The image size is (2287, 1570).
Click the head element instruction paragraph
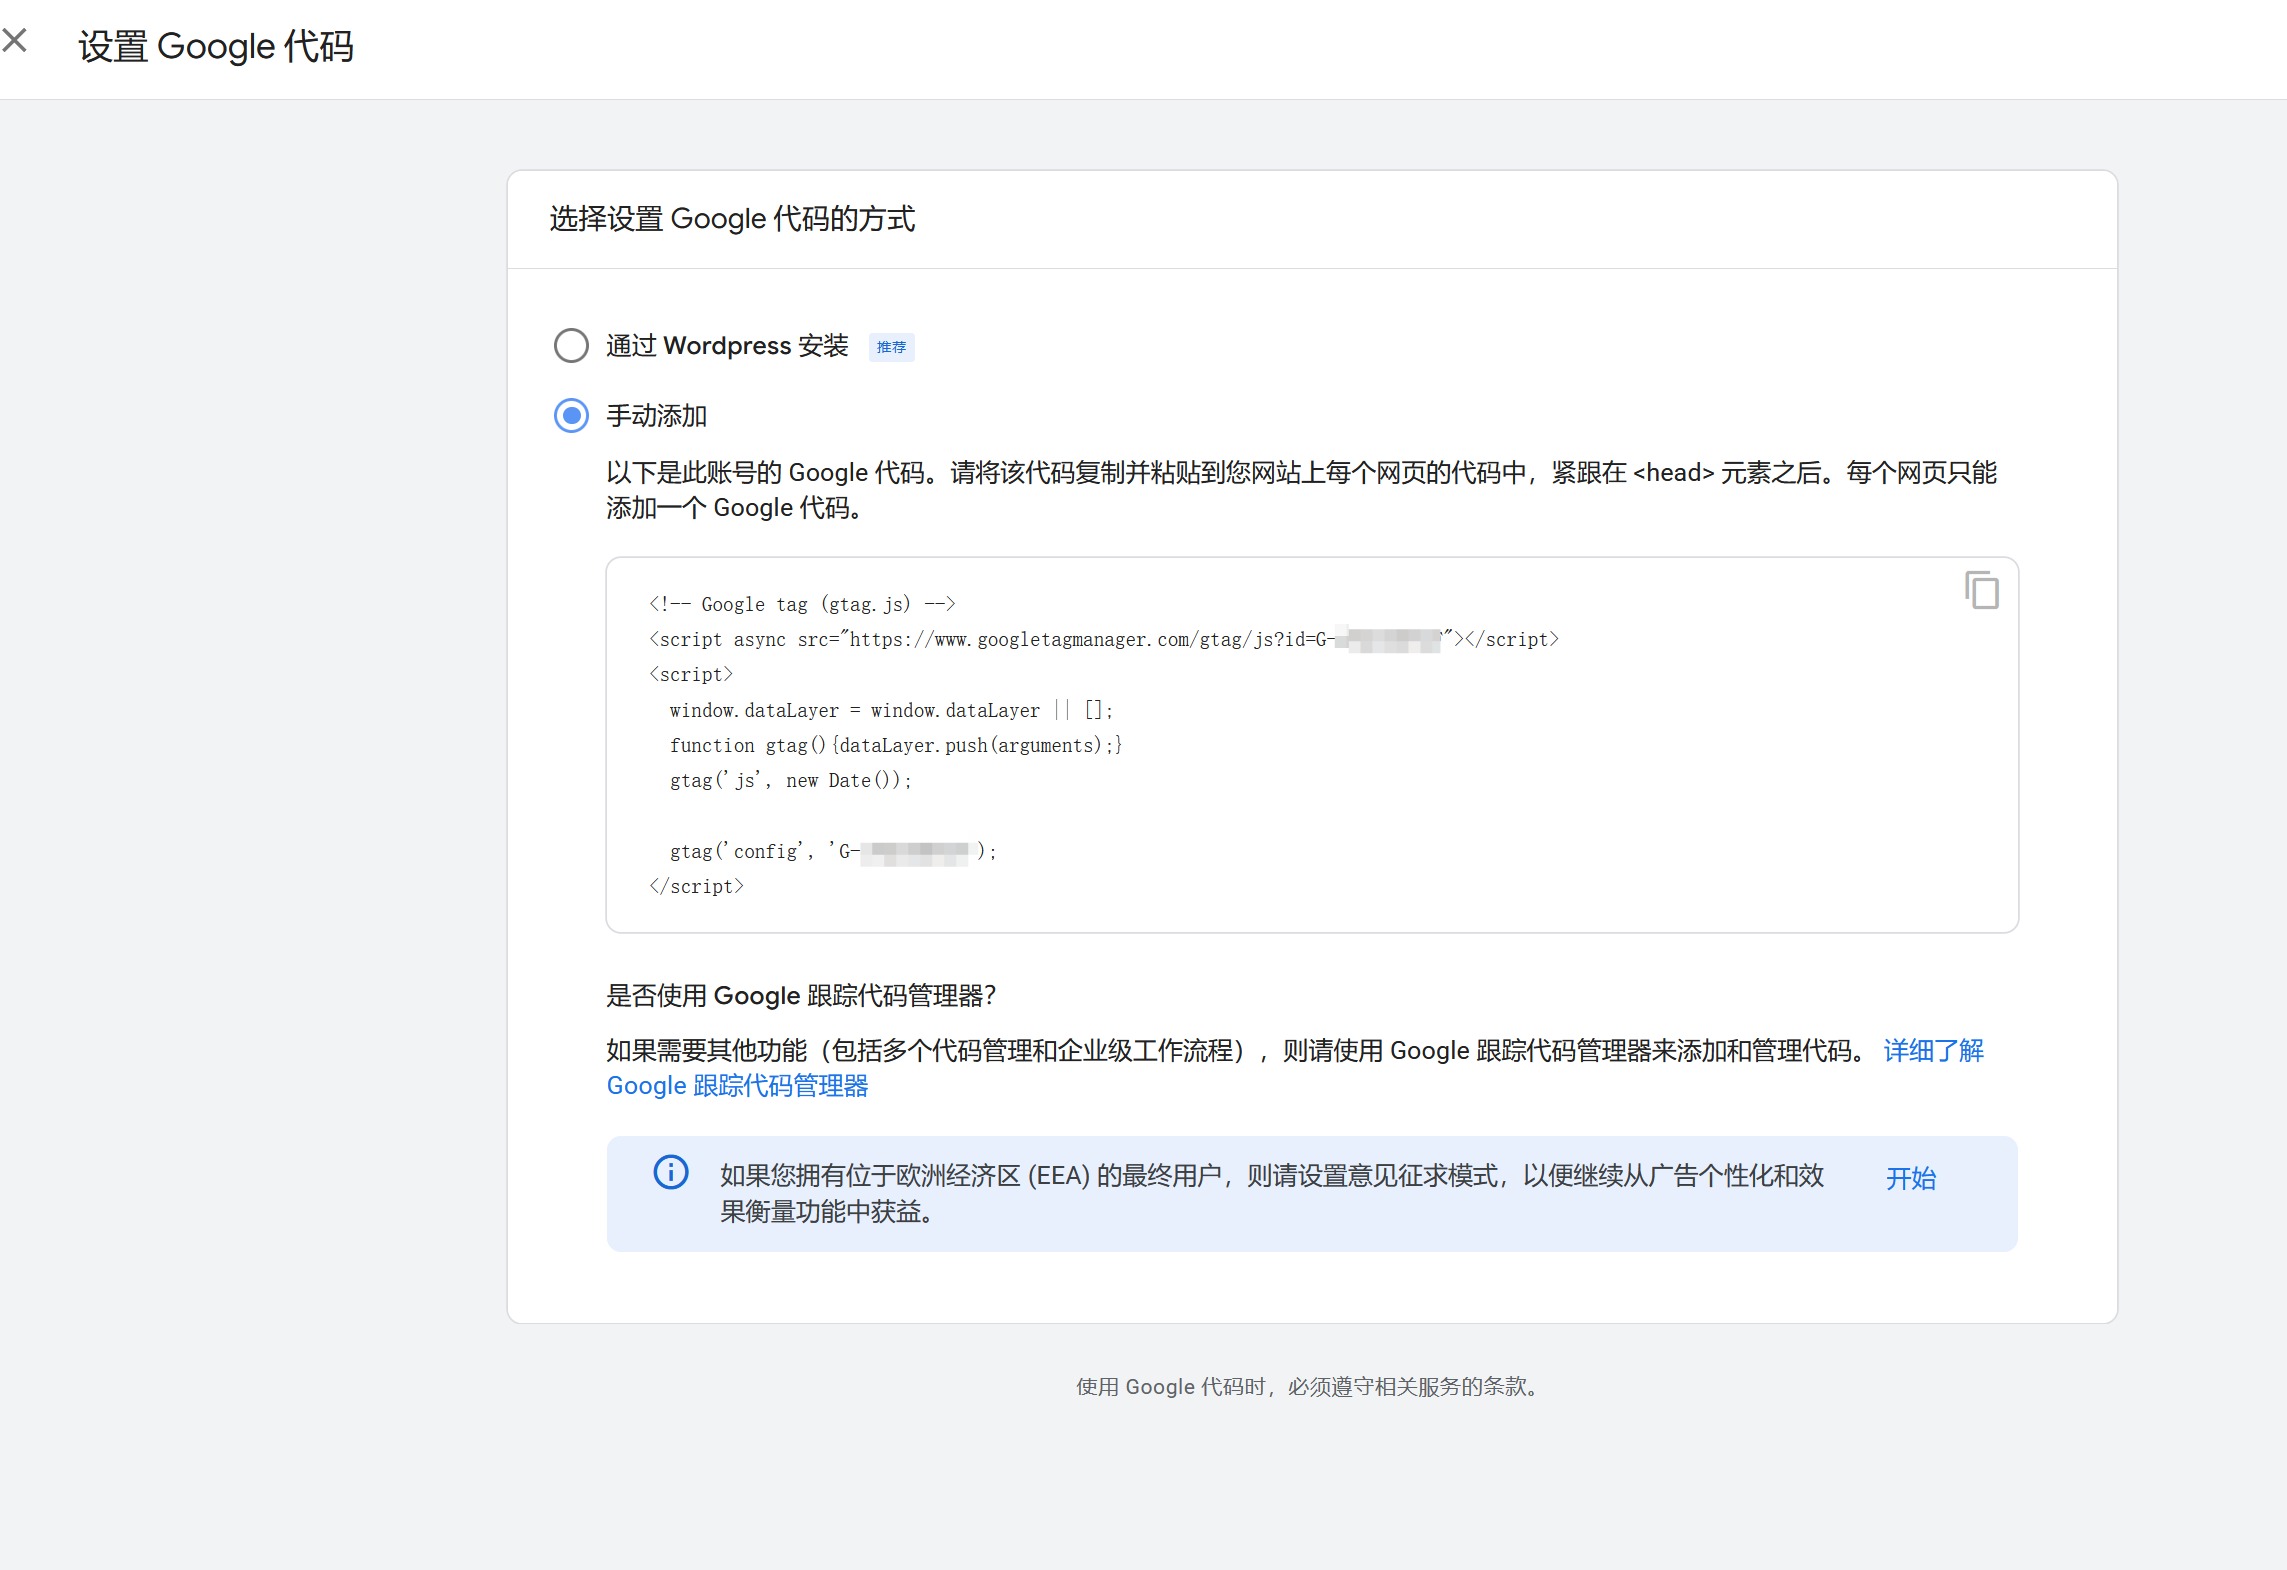(x=1301, y=490)
